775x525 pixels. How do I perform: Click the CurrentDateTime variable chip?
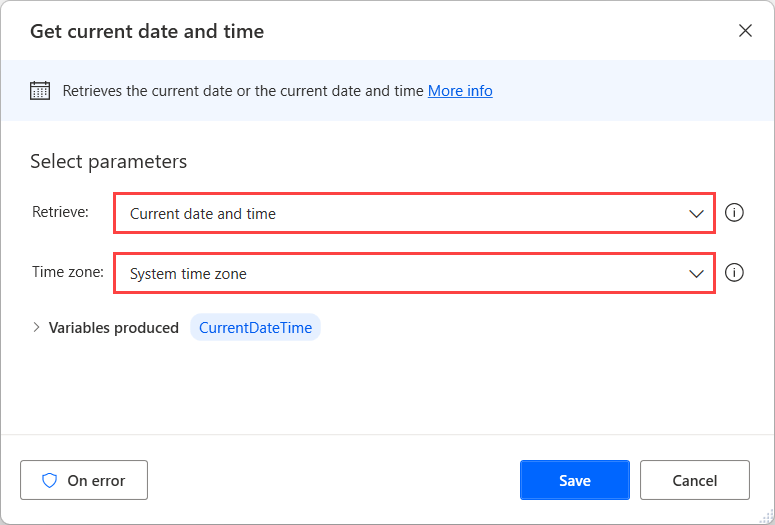[x=255, y=328]
